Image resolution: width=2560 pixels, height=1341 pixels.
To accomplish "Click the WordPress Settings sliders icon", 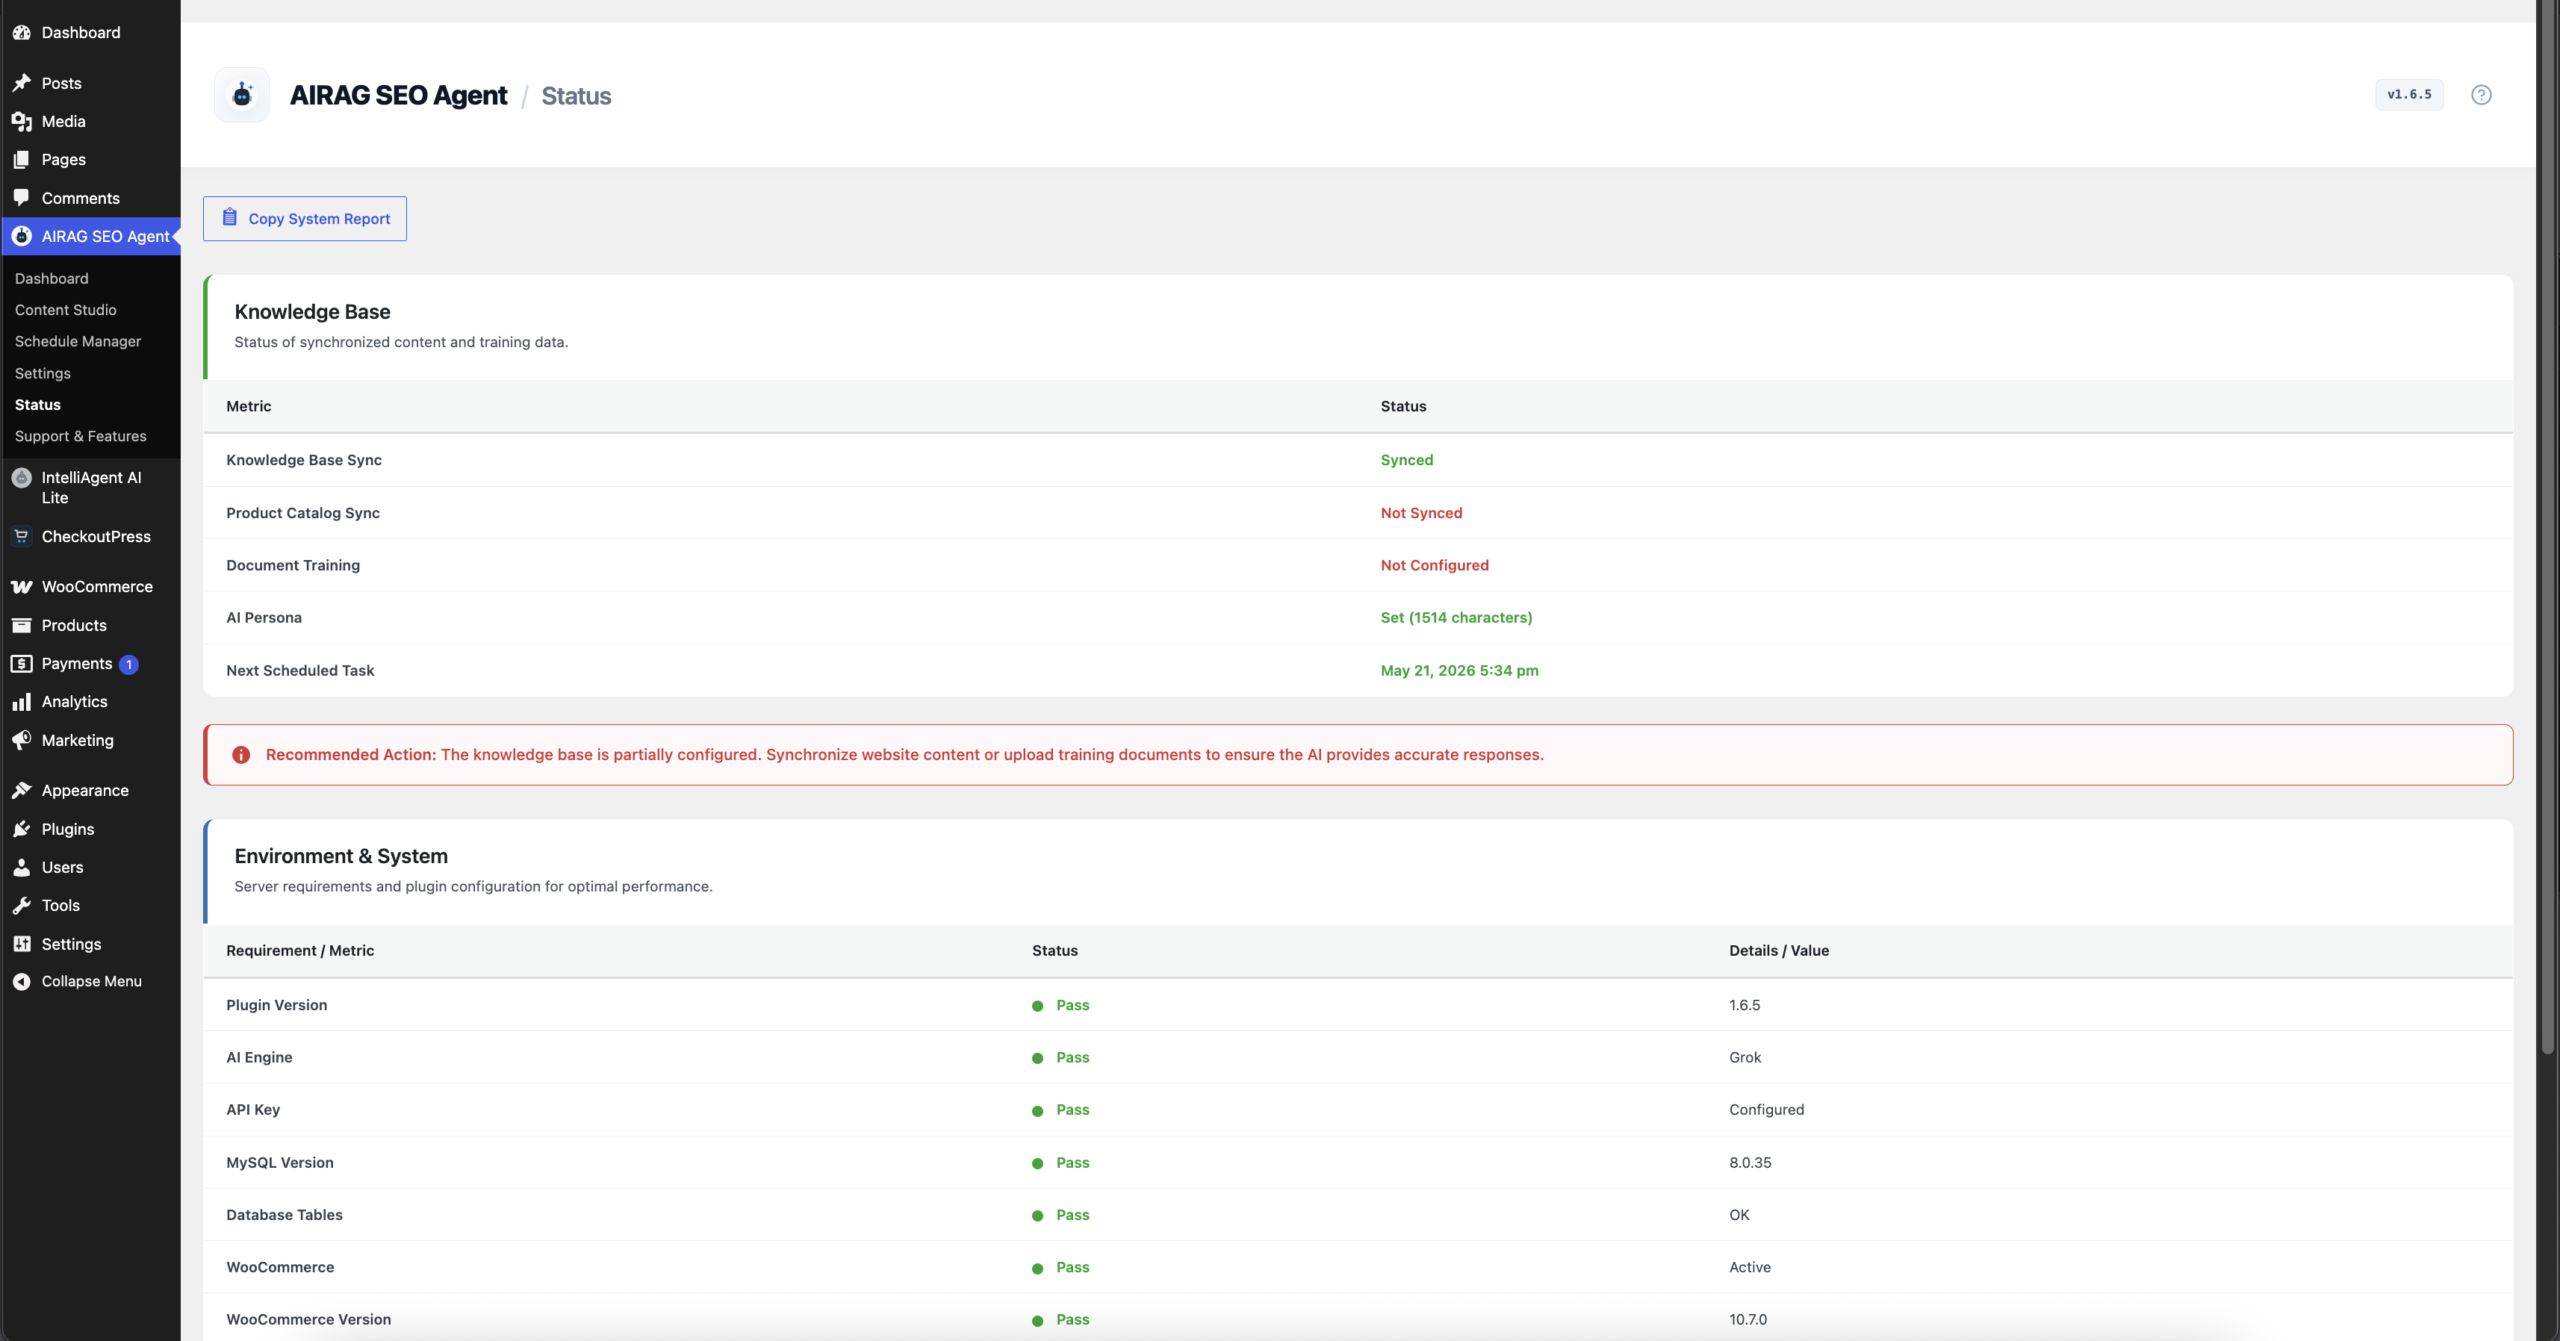I will tap(21, 944).
